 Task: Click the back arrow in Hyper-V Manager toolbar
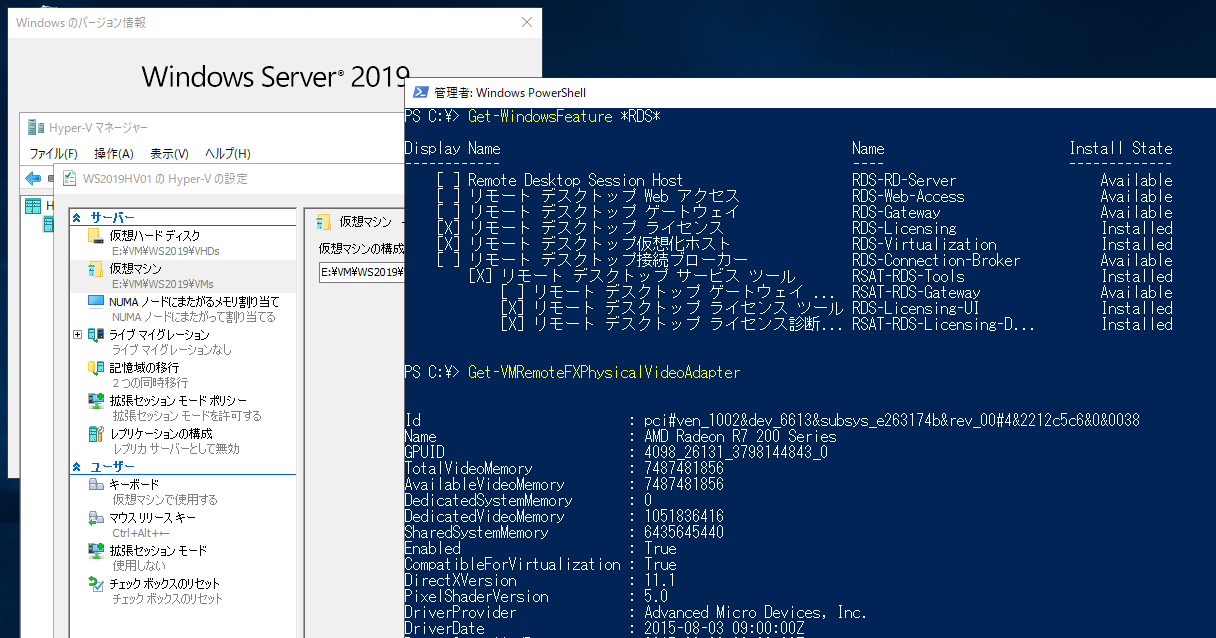click(33, 178)
